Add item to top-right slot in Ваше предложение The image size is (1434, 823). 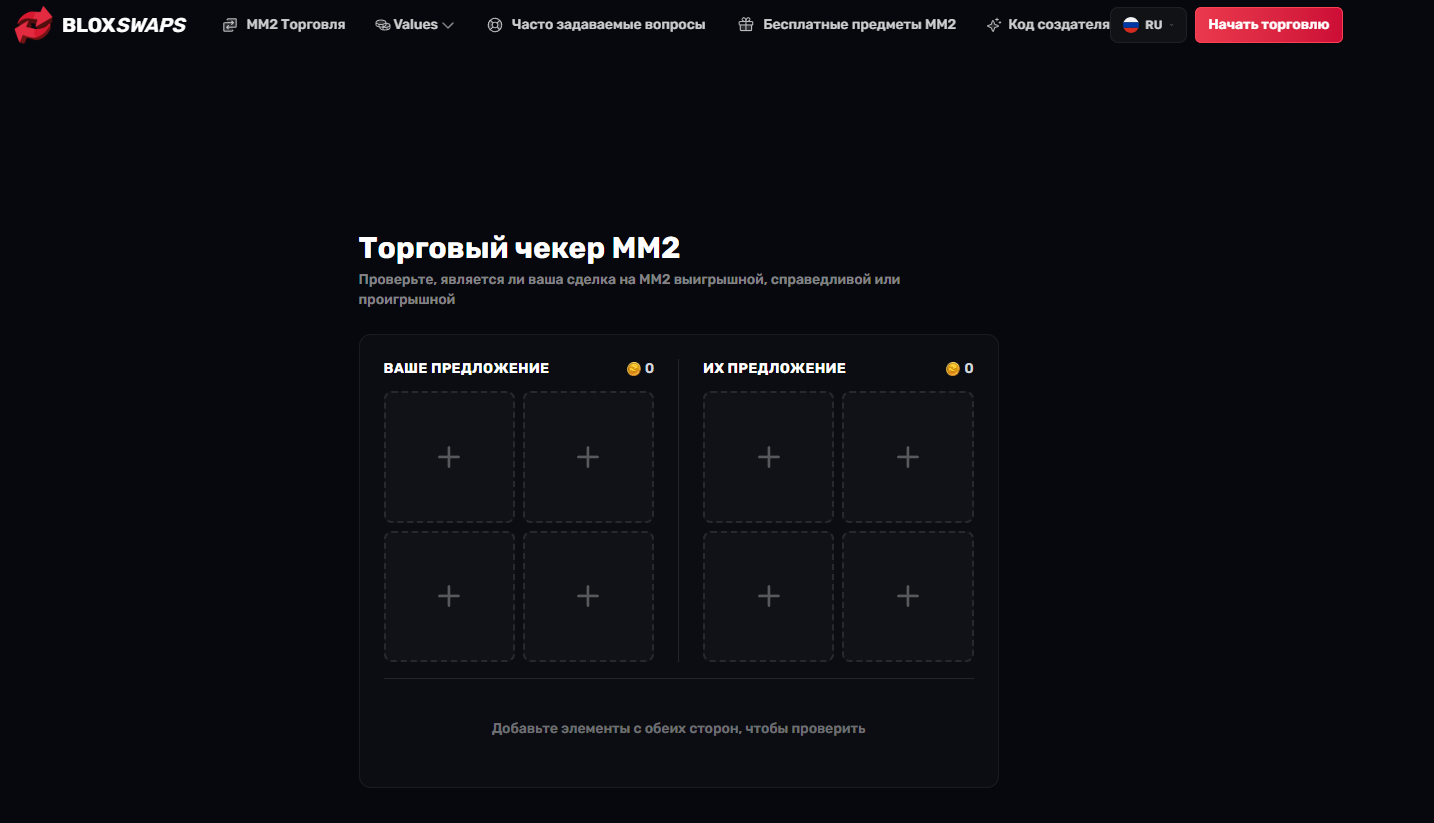588,457
